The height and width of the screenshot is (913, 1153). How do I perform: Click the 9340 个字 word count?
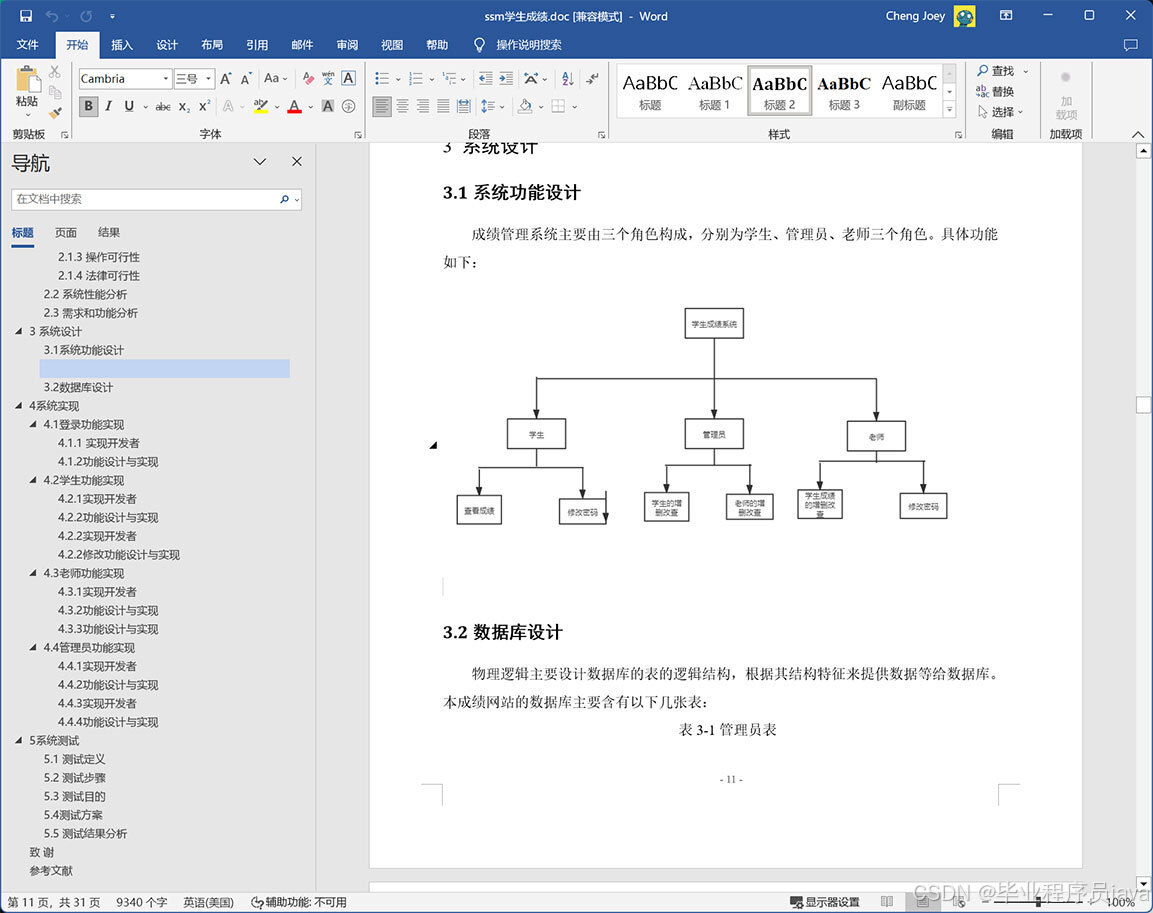tap(142, 902)
